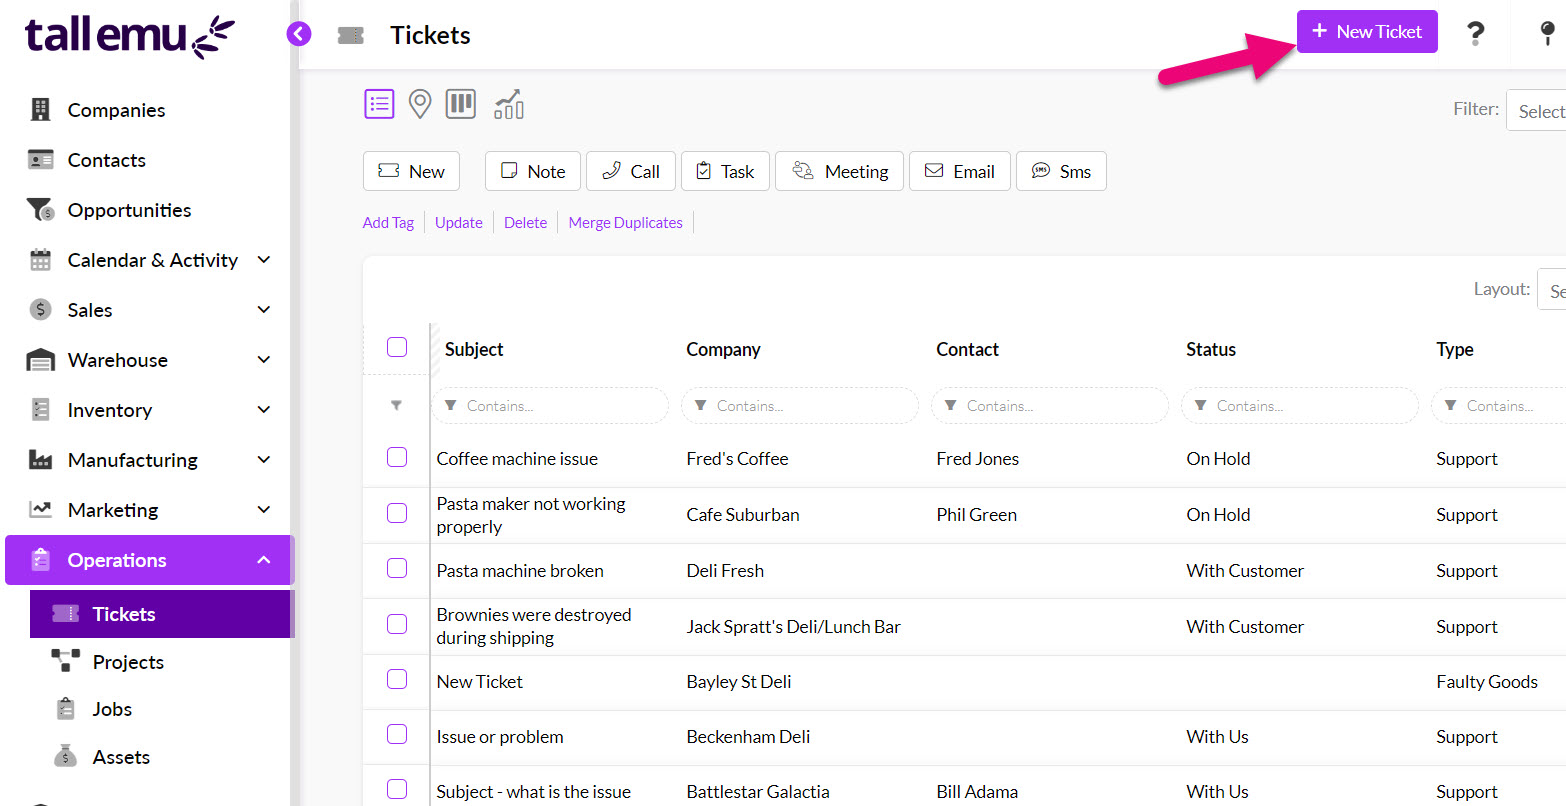Check the Coffee machine issue row
This screenshot has width=1566, height=806.
[x=397, y=457]
